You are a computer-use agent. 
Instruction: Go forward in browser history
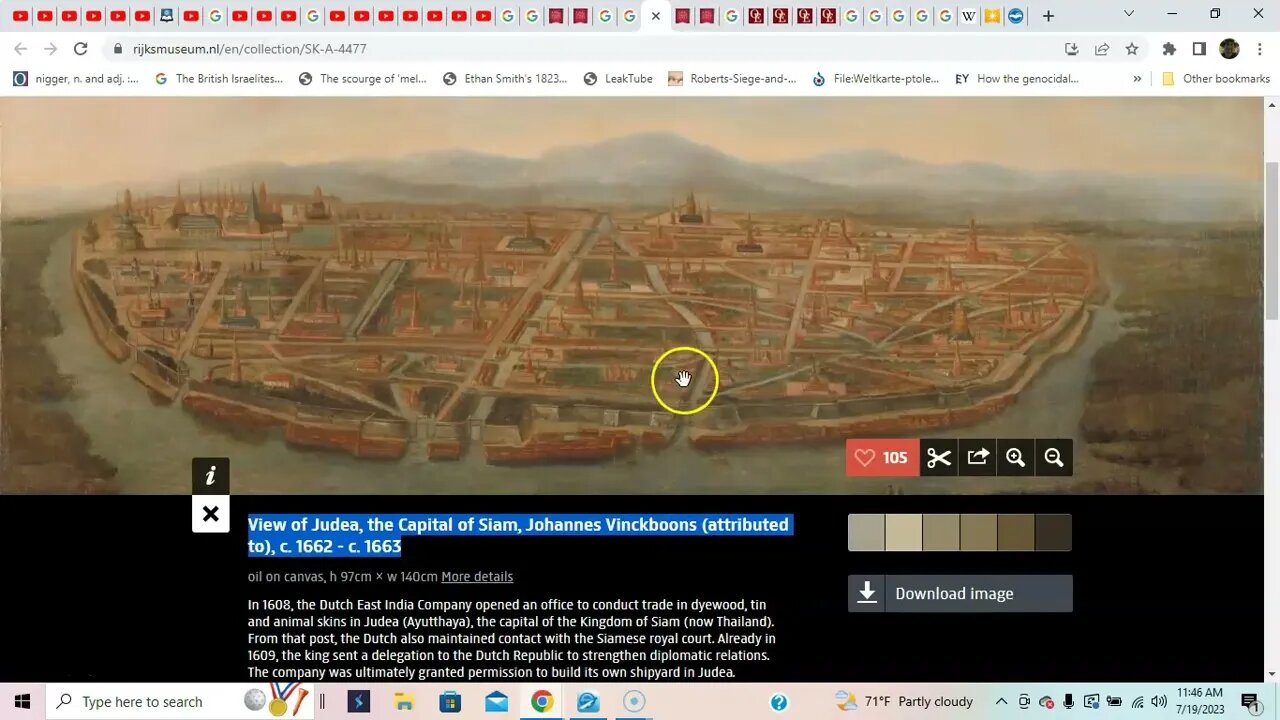tap(50, 49)
